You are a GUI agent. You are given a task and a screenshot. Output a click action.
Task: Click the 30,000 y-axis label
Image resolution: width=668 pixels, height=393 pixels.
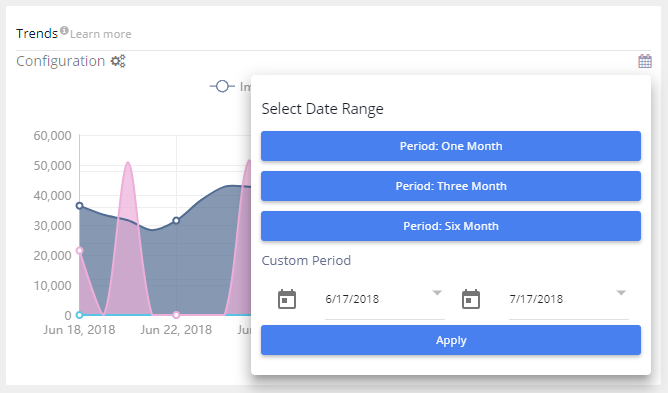click(52, 225)
